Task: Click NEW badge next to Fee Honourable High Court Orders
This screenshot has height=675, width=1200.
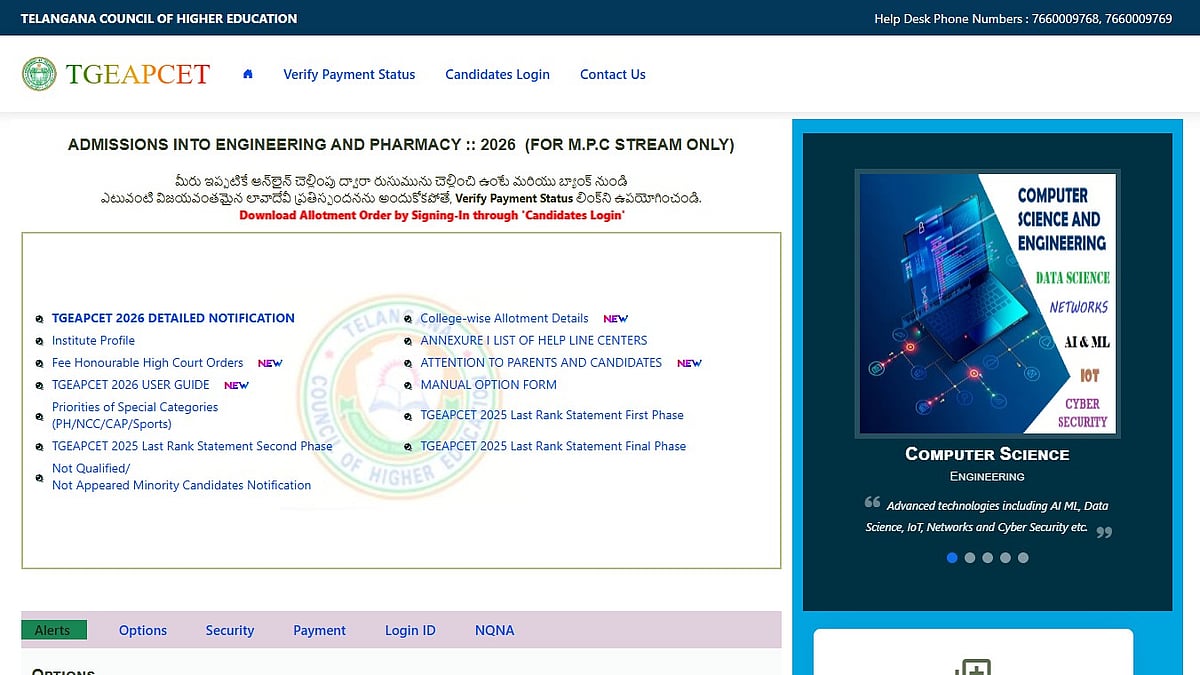Action: [x=270, y=364]
